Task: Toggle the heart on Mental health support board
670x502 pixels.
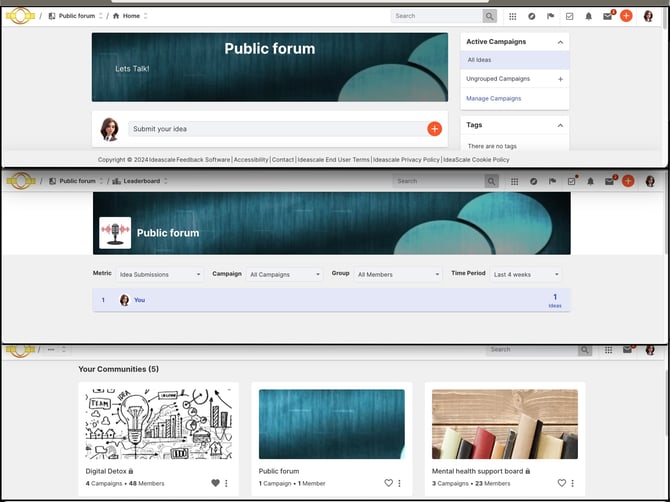Action: [x=561, y=483]
